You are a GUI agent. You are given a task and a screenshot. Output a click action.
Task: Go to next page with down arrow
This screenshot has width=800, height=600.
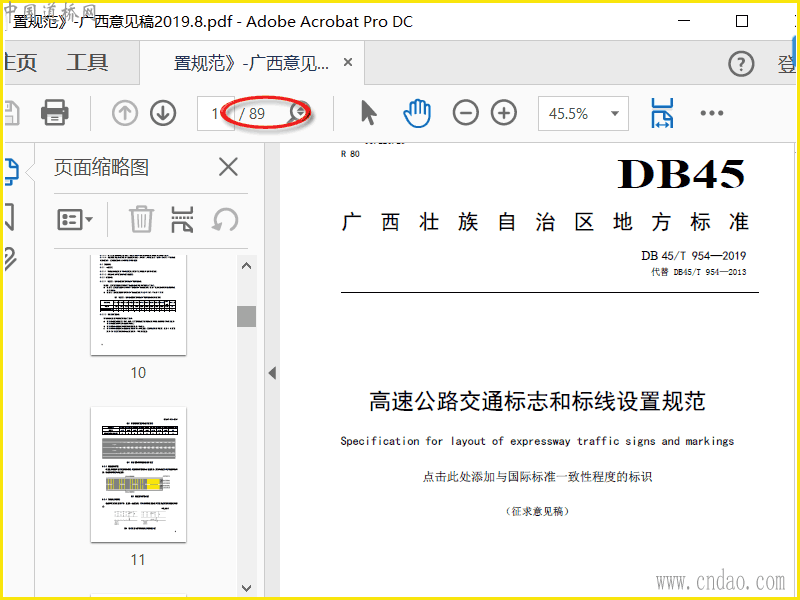tap(163, 113)
